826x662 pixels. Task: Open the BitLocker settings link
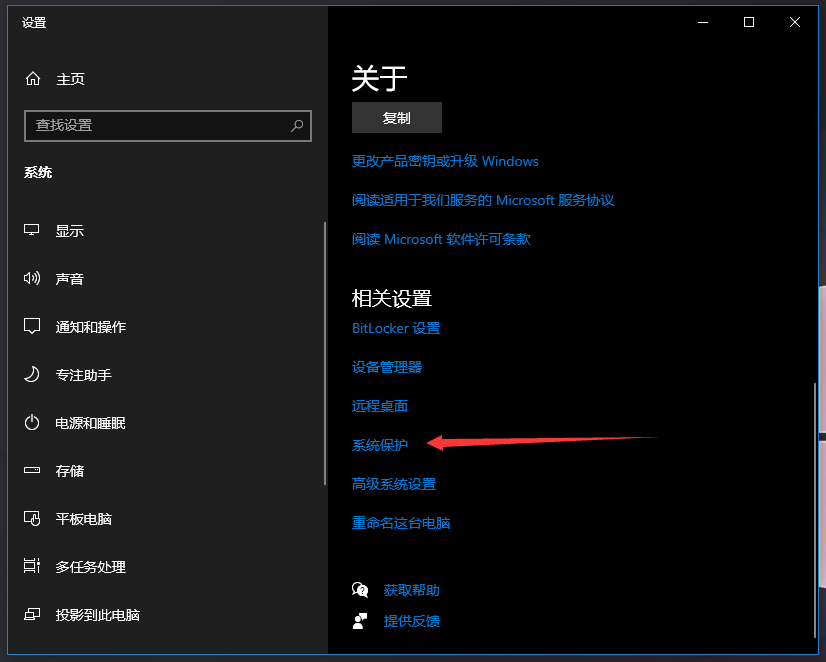tap(396, 328)
